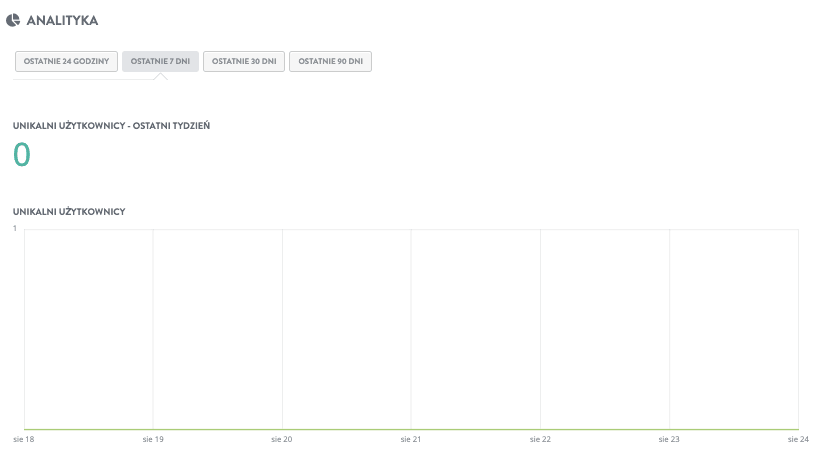The image size is (829, 456).
Task: Pick the sie 21 axis label
Action: coord(411,439)
